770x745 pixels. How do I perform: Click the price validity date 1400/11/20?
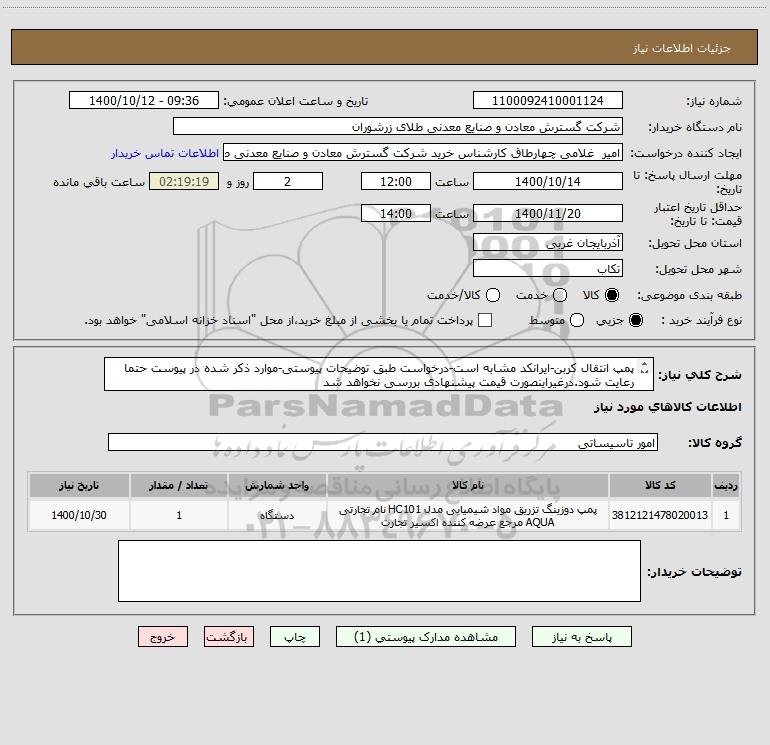(548, 213)
